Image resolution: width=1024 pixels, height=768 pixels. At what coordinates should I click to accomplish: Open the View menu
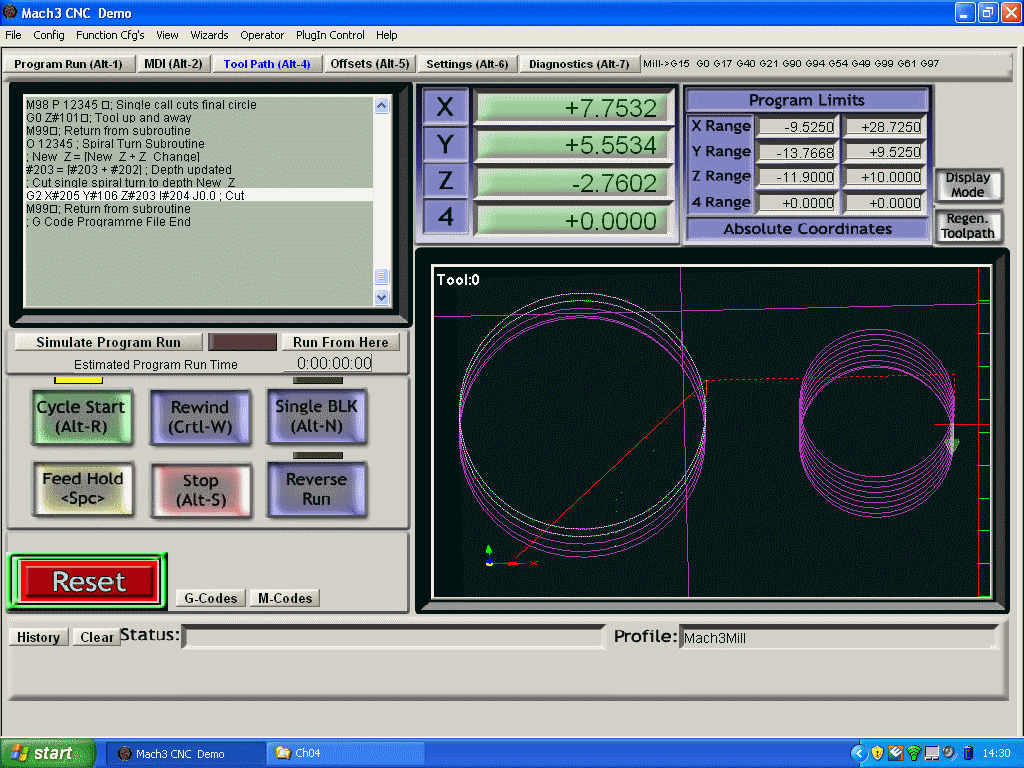pos(167,35)
